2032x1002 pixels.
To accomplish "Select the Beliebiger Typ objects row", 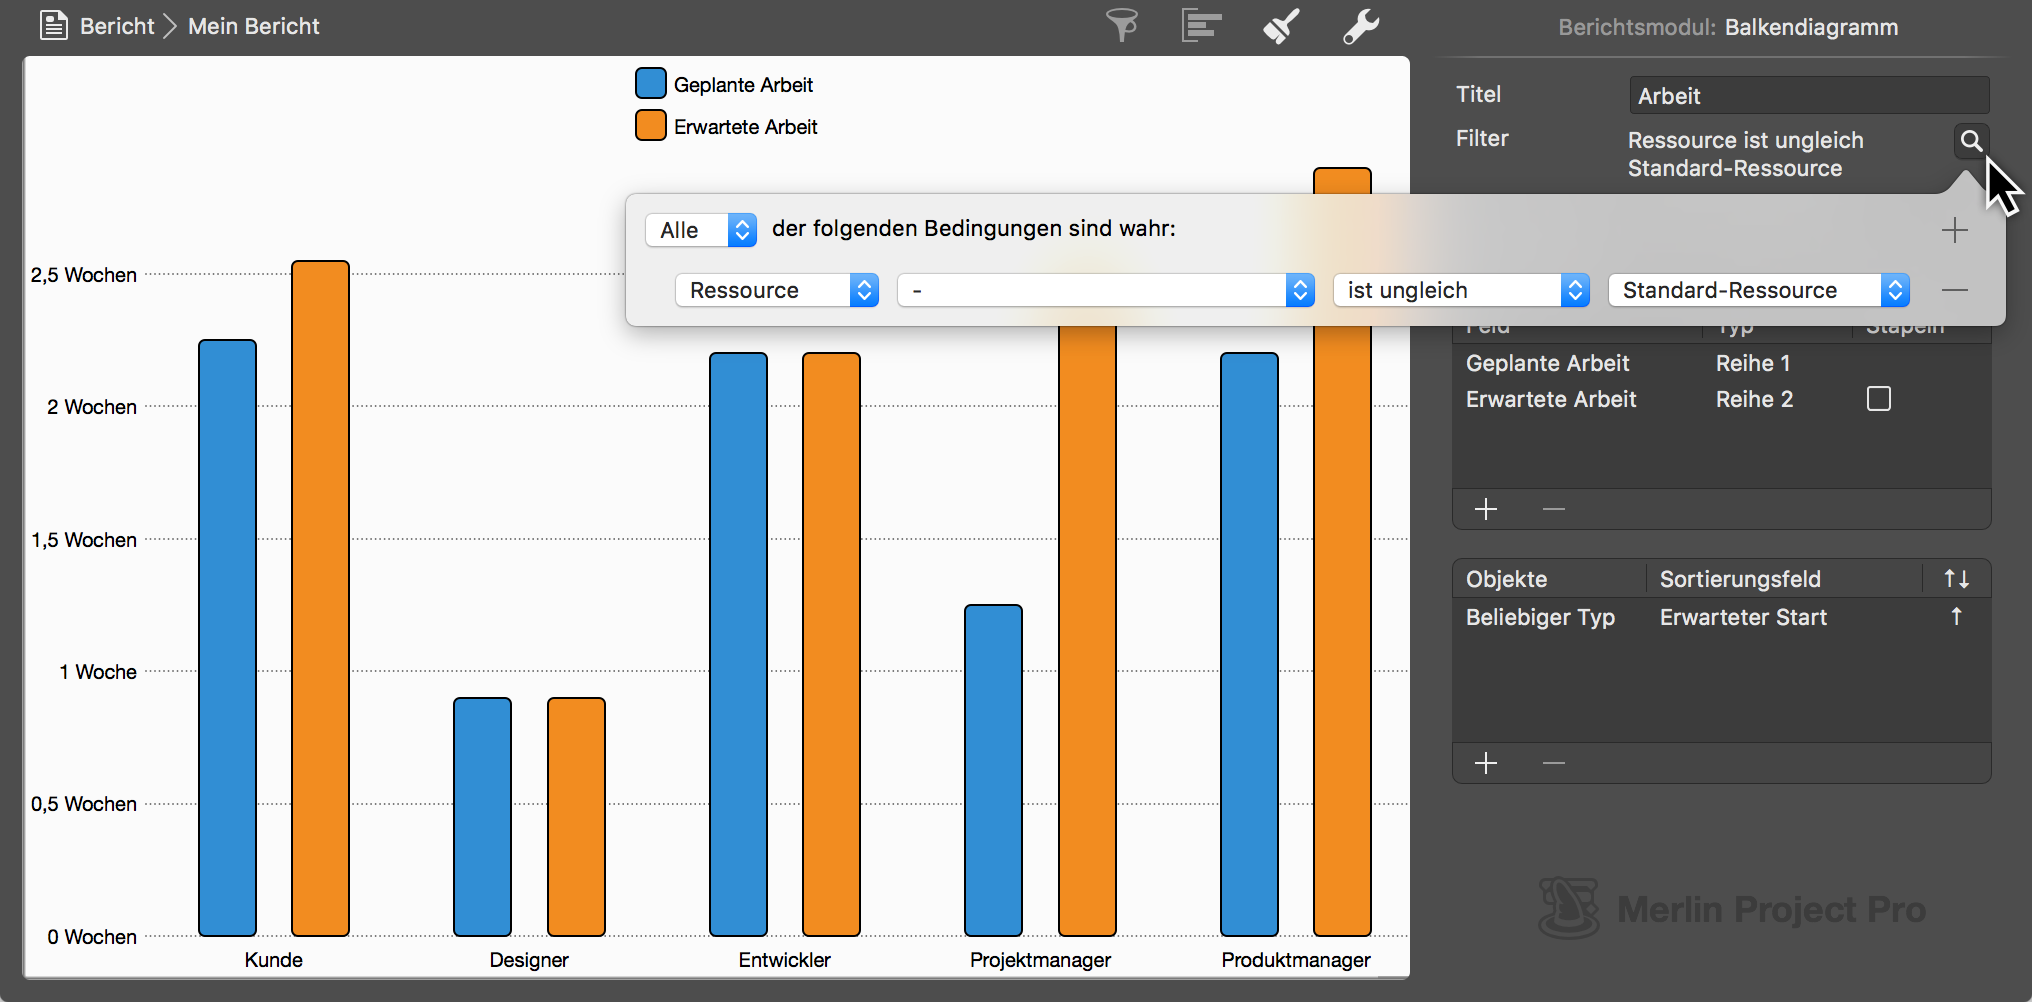I will click(x=1540, y=618).
